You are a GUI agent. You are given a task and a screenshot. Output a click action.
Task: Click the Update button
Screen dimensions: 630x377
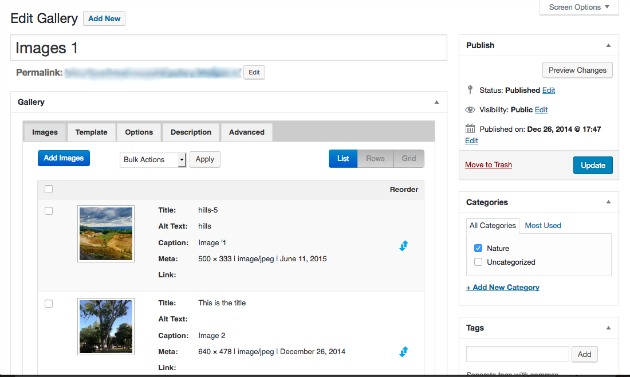593,165
